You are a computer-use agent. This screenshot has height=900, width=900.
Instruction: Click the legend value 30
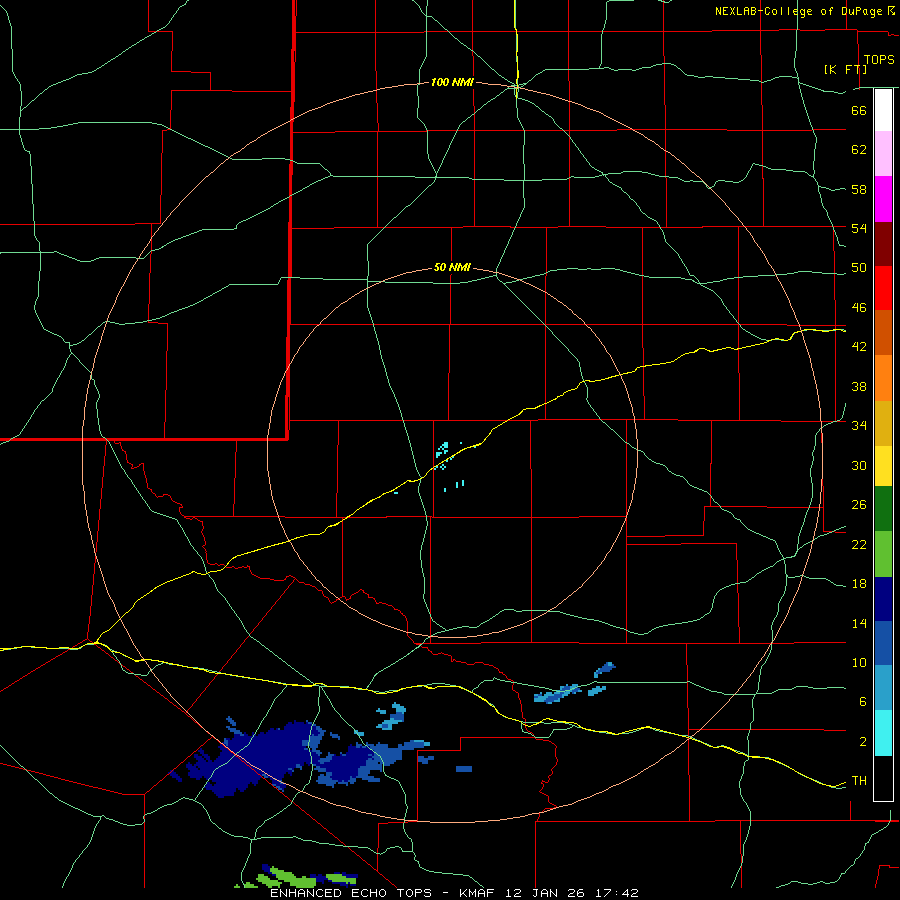tap(859, 465)
